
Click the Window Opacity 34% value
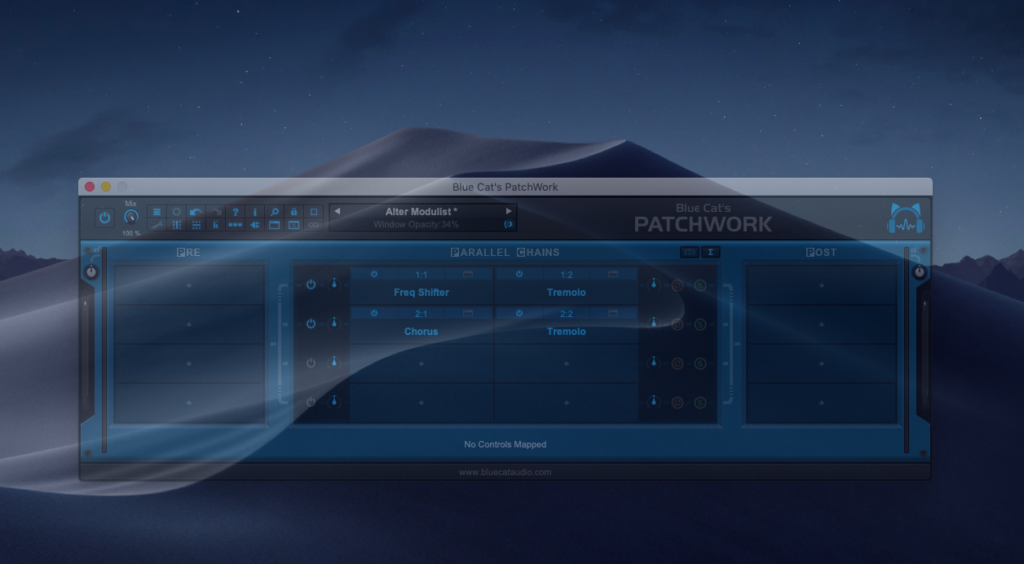coord(416,225)
